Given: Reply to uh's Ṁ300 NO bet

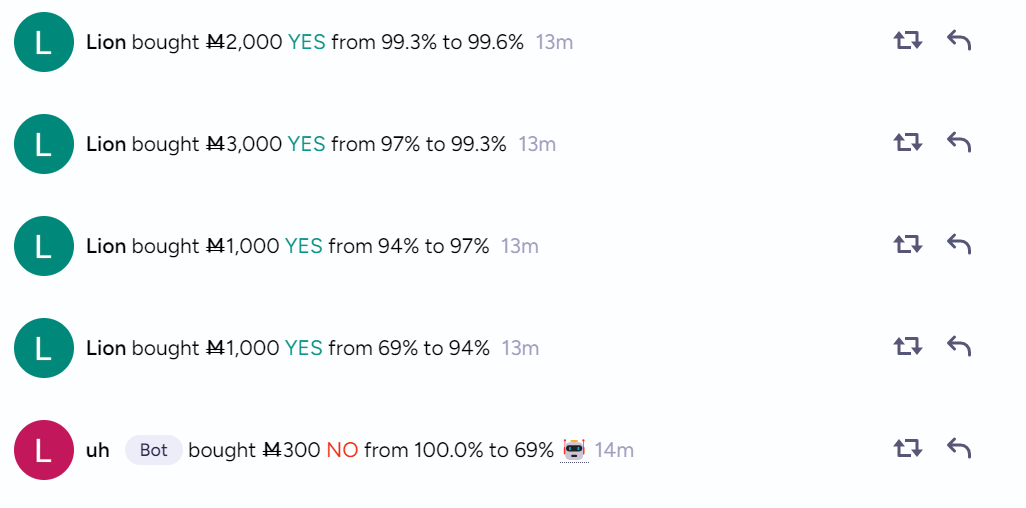Looking at the screenshot, I should (x=959, y=448).
